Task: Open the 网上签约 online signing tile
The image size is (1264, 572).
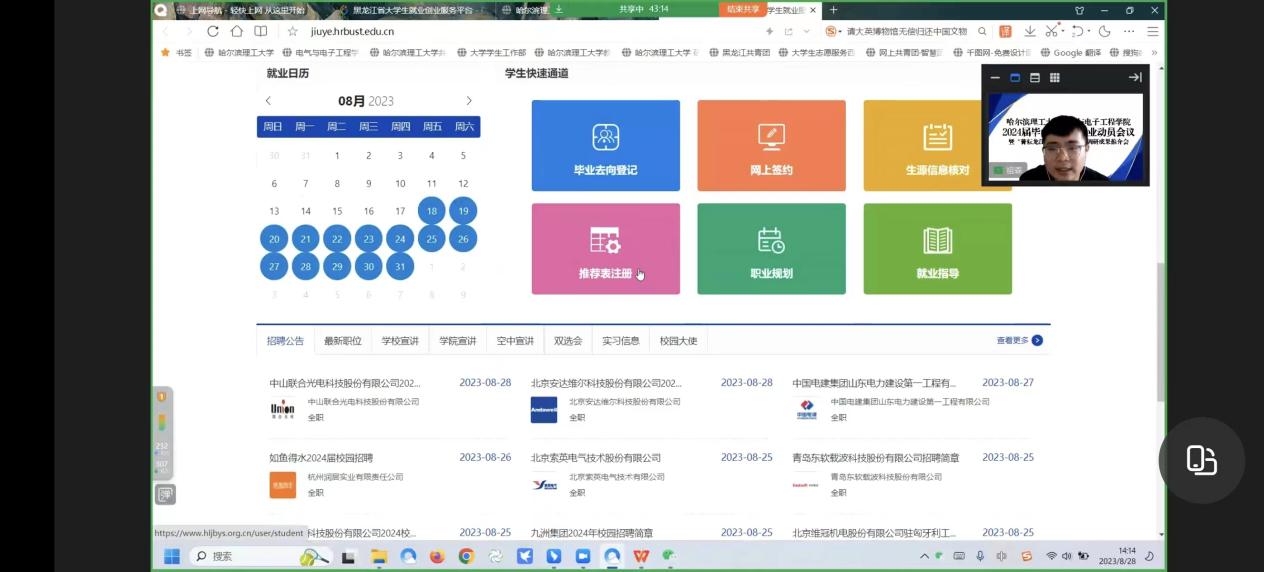Action: click(x=771, y=146)
